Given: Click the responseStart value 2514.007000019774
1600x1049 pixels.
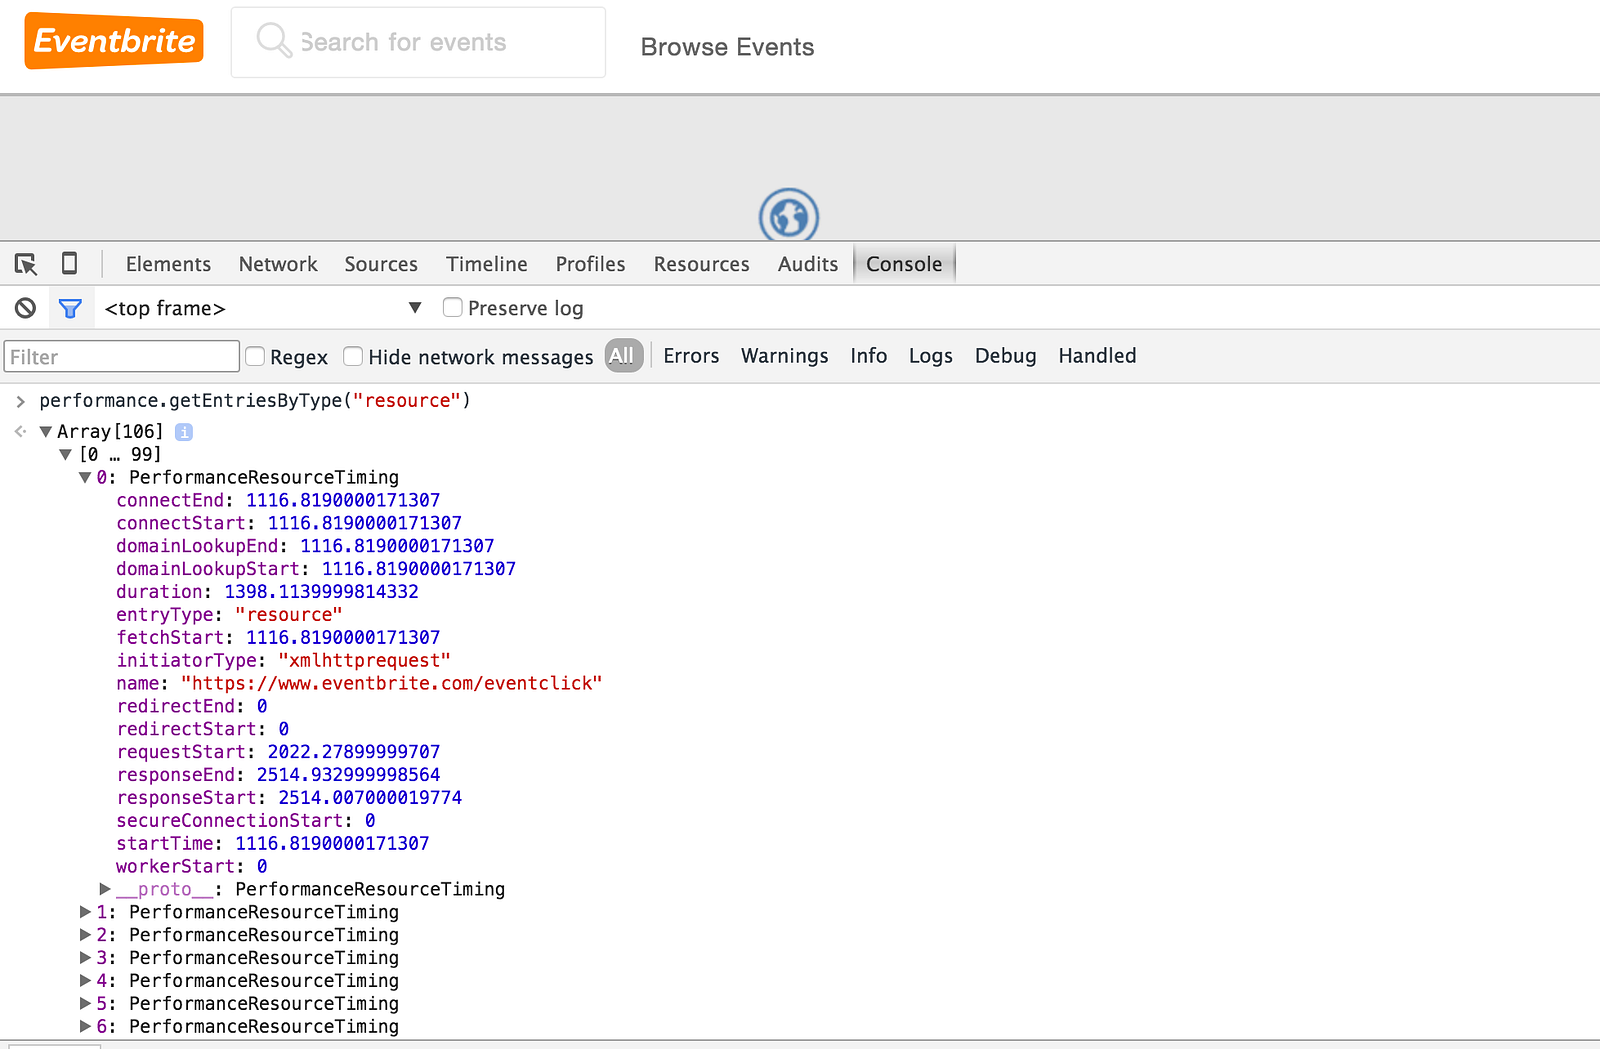Looking at the screenshot, I should click(370, 798).
